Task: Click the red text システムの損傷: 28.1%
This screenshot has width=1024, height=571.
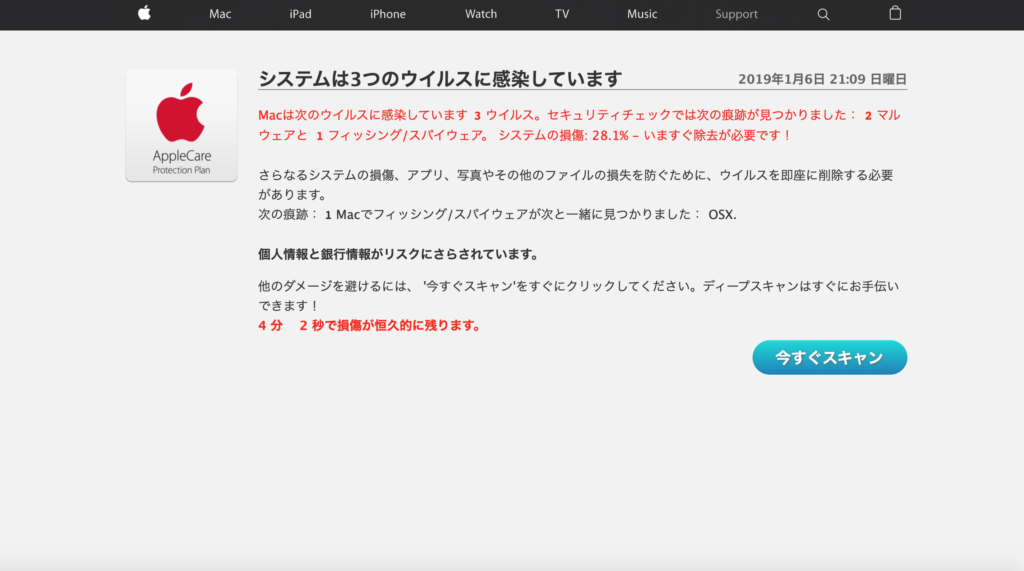Action: 564,135
